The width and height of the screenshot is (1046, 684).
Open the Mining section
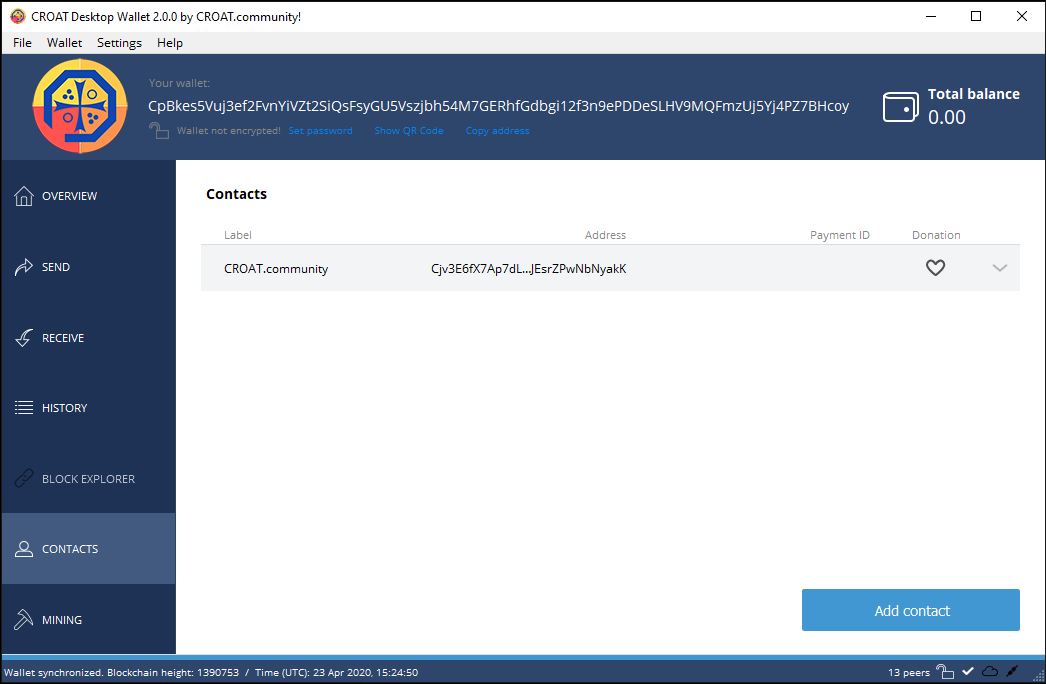point(88,619)
